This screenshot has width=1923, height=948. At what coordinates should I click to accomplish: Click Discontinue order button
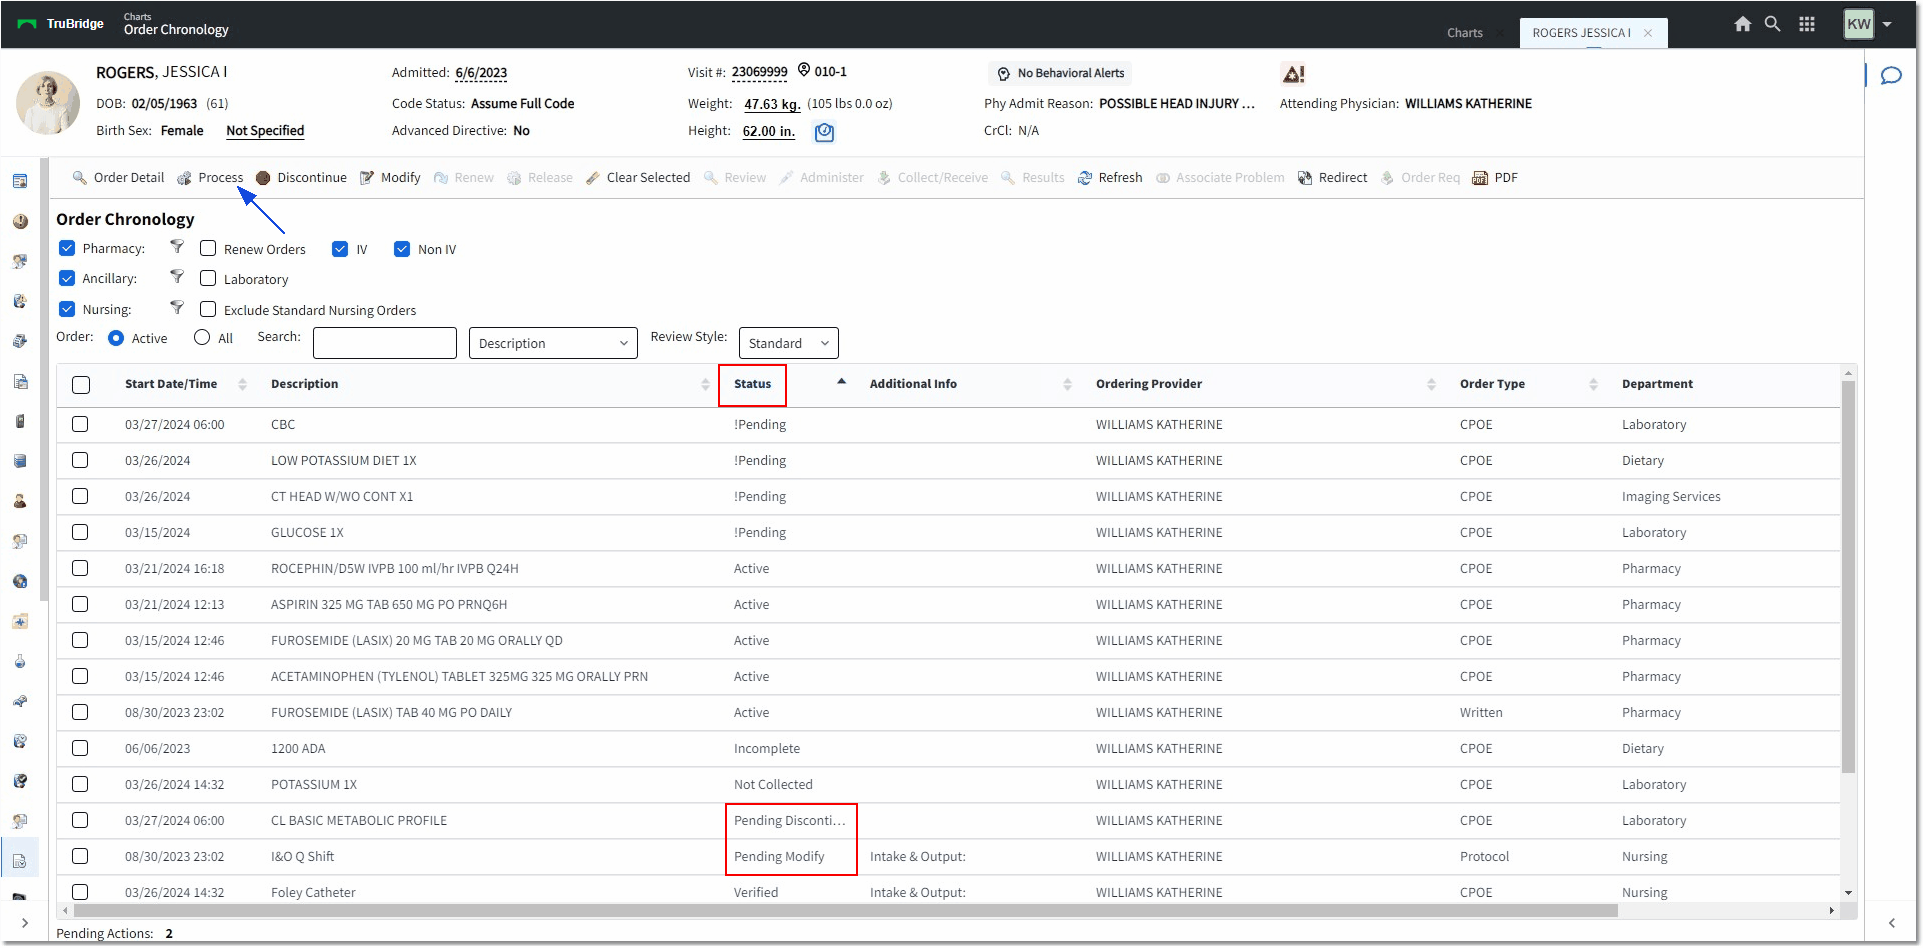click(x=301, y=178)
